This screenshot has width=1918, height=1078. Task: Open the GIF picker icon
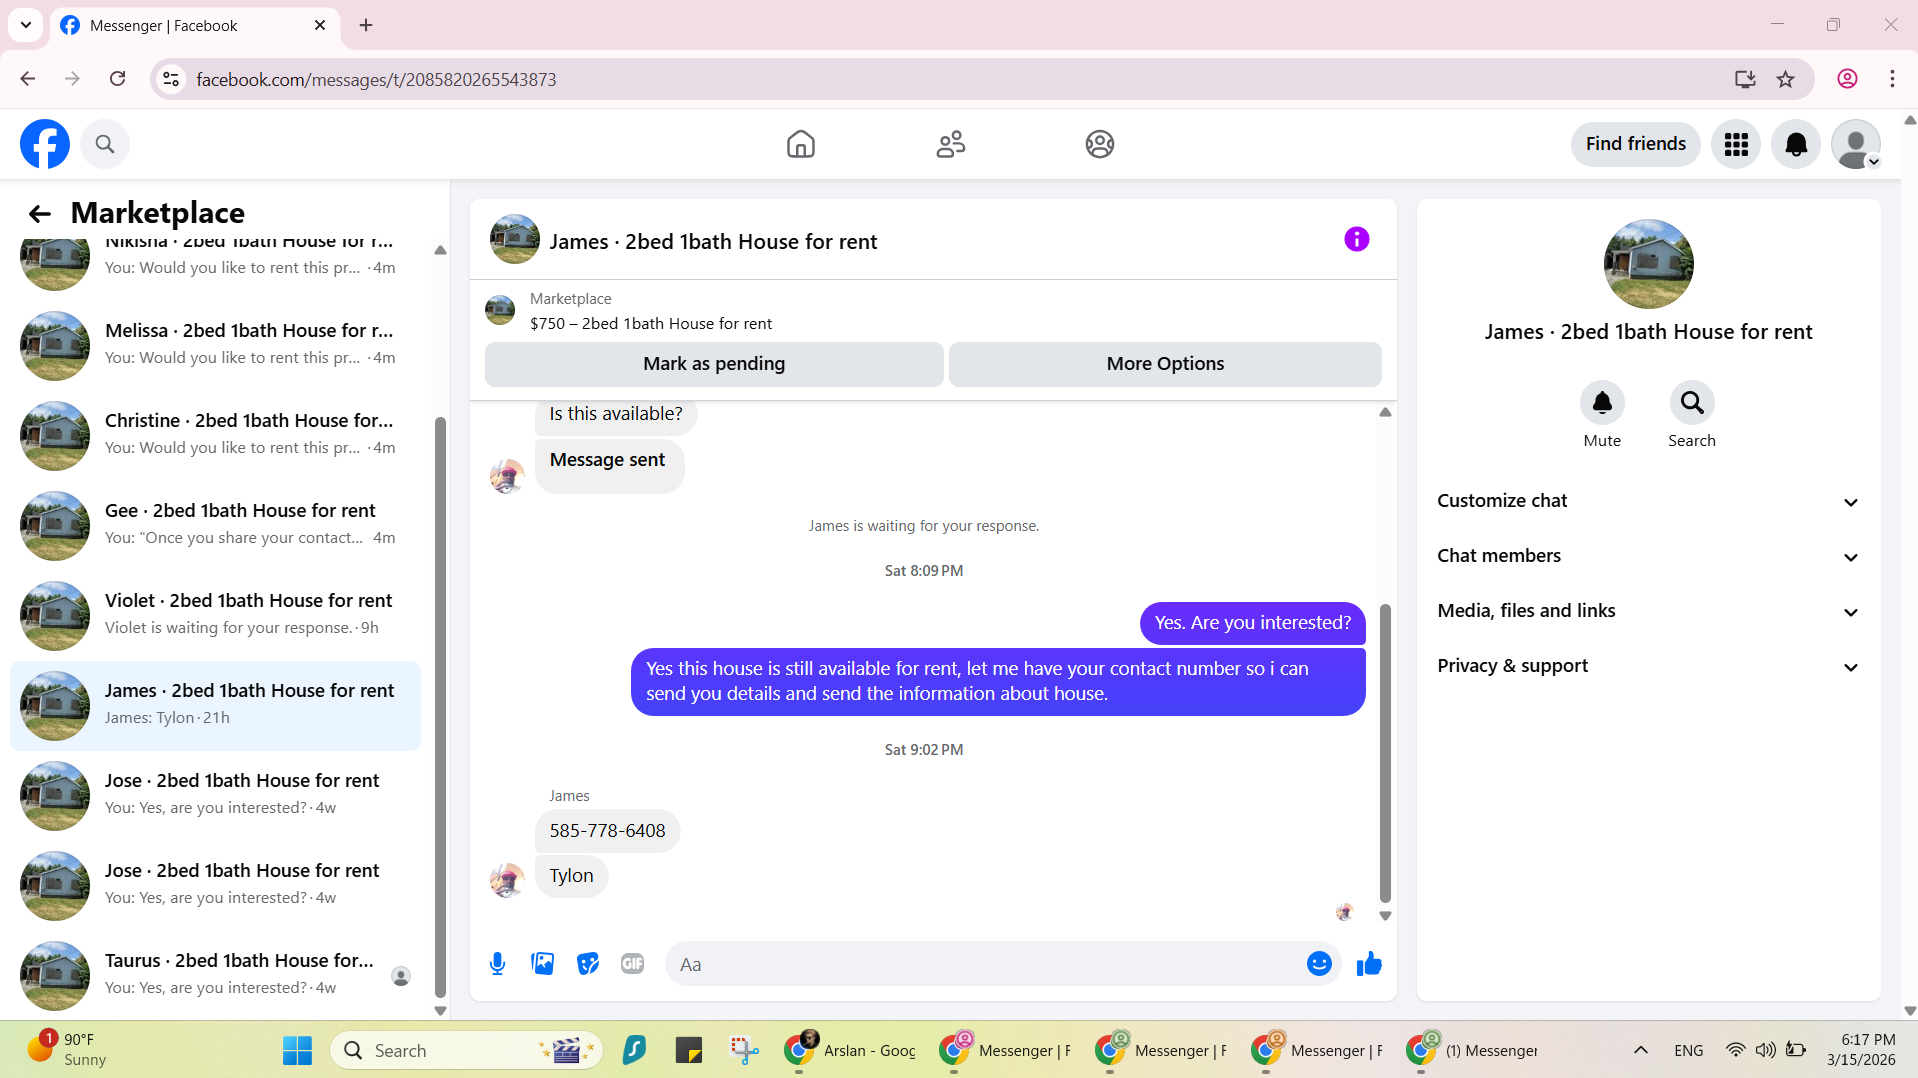[x=632, y=964]
